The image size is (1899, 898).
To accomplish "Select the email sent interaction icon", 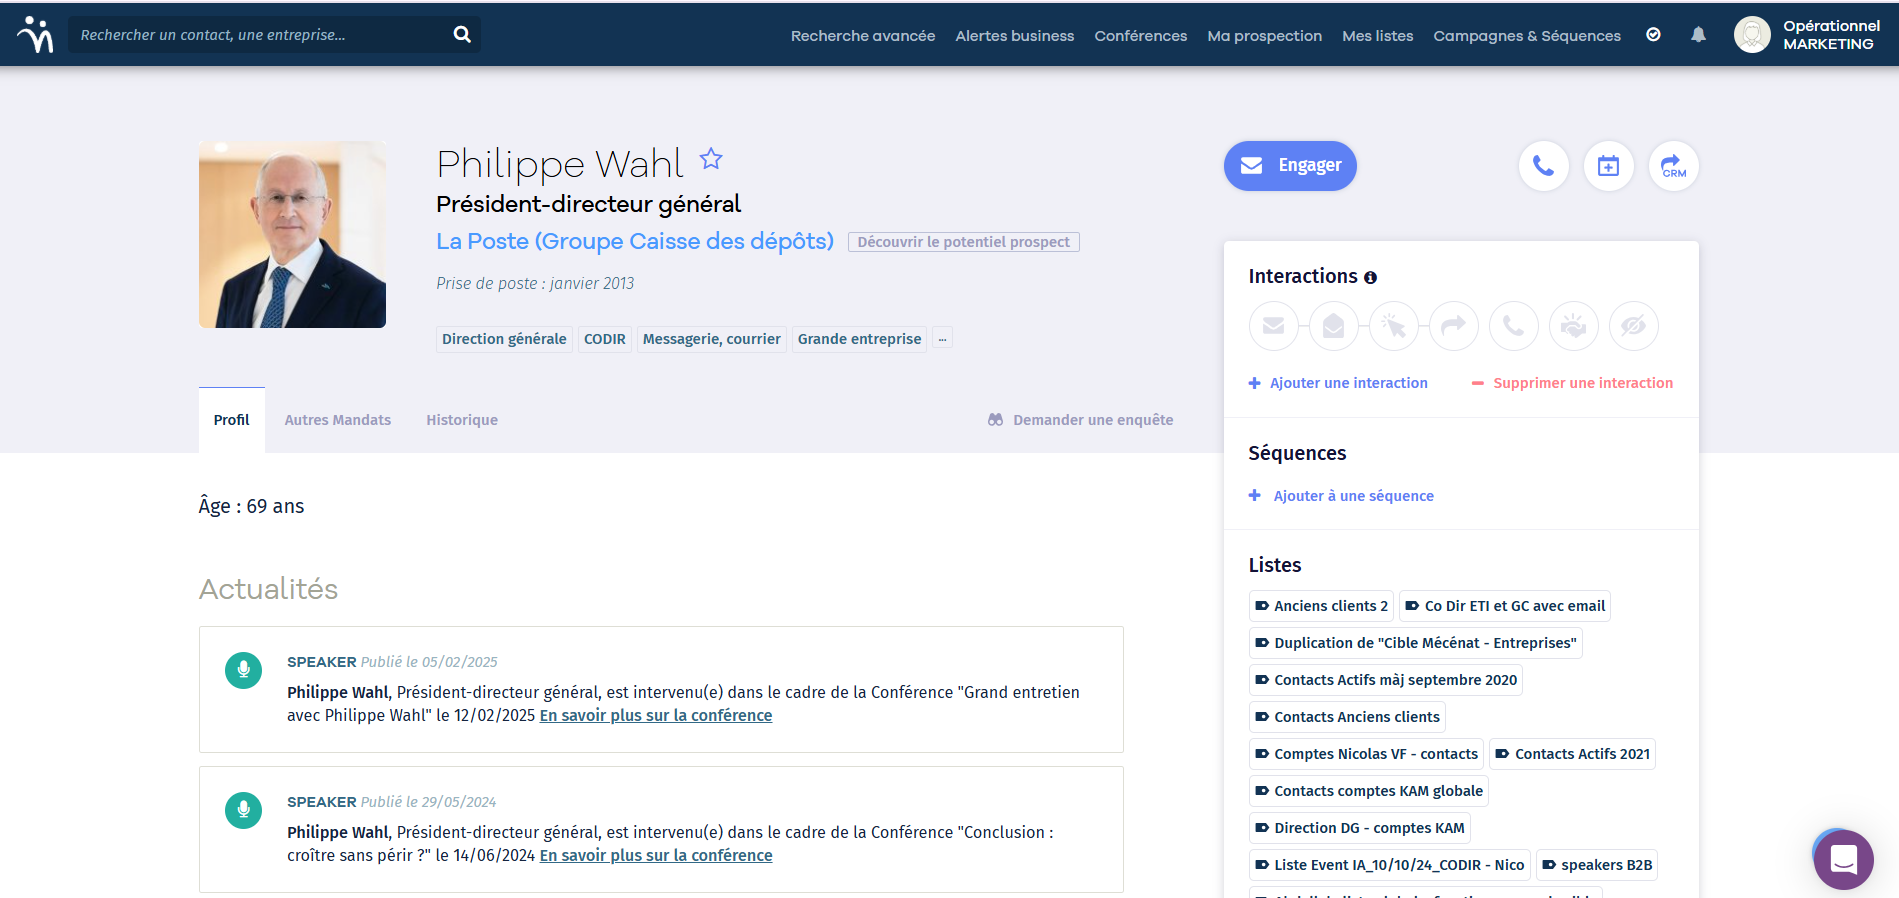I will click(1274, 326).
